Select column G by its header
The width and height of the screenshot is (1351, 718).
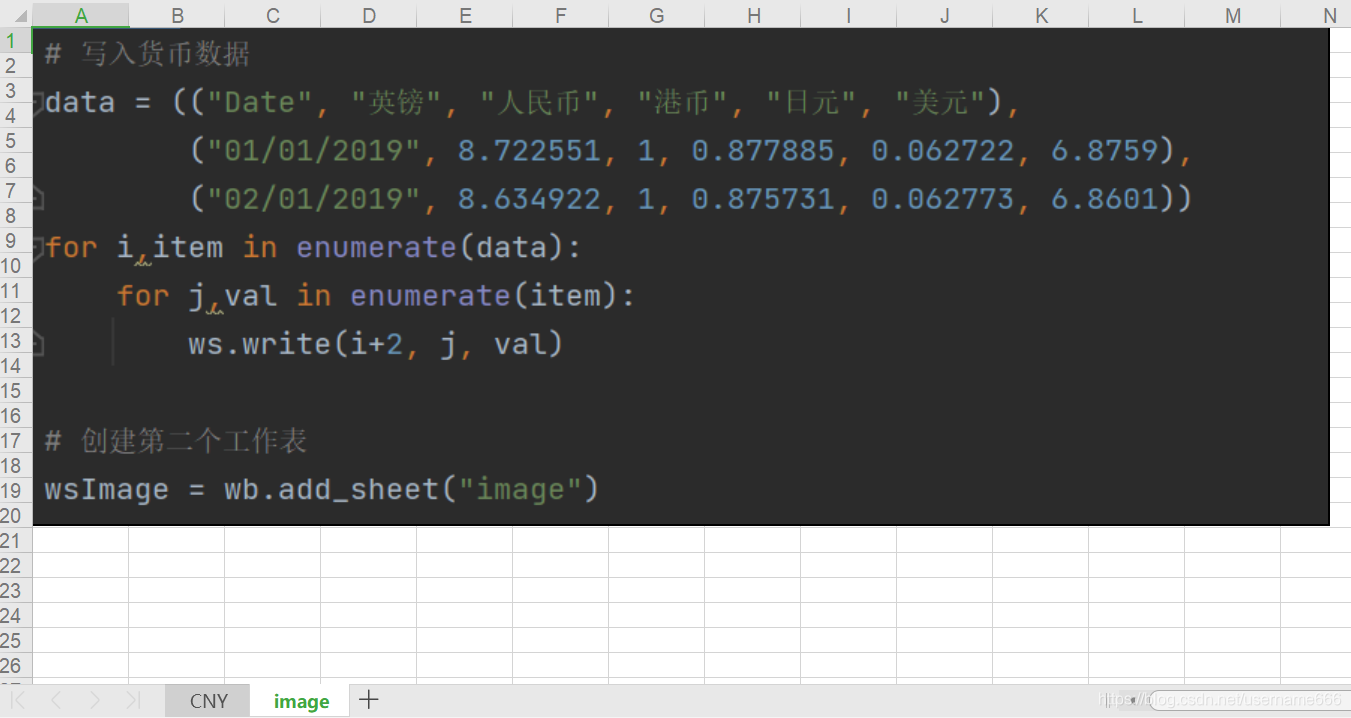coord(656,16)
